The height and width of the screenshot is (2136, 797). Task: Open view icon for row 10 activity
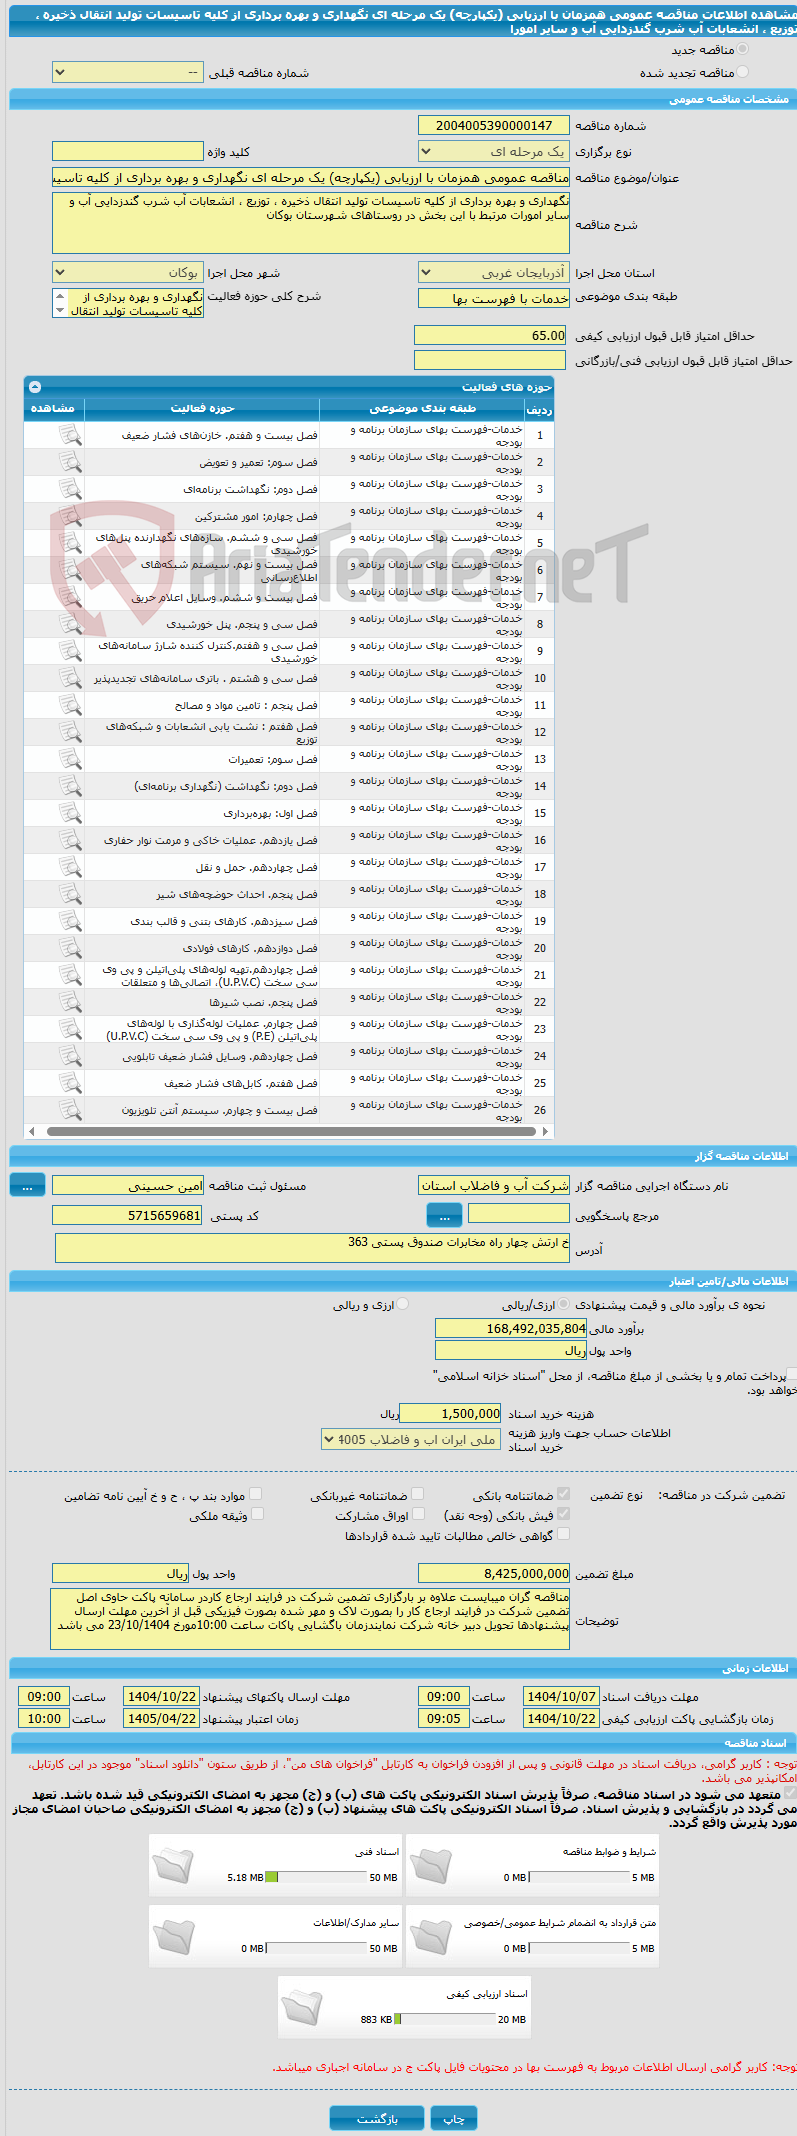[69, 677]
